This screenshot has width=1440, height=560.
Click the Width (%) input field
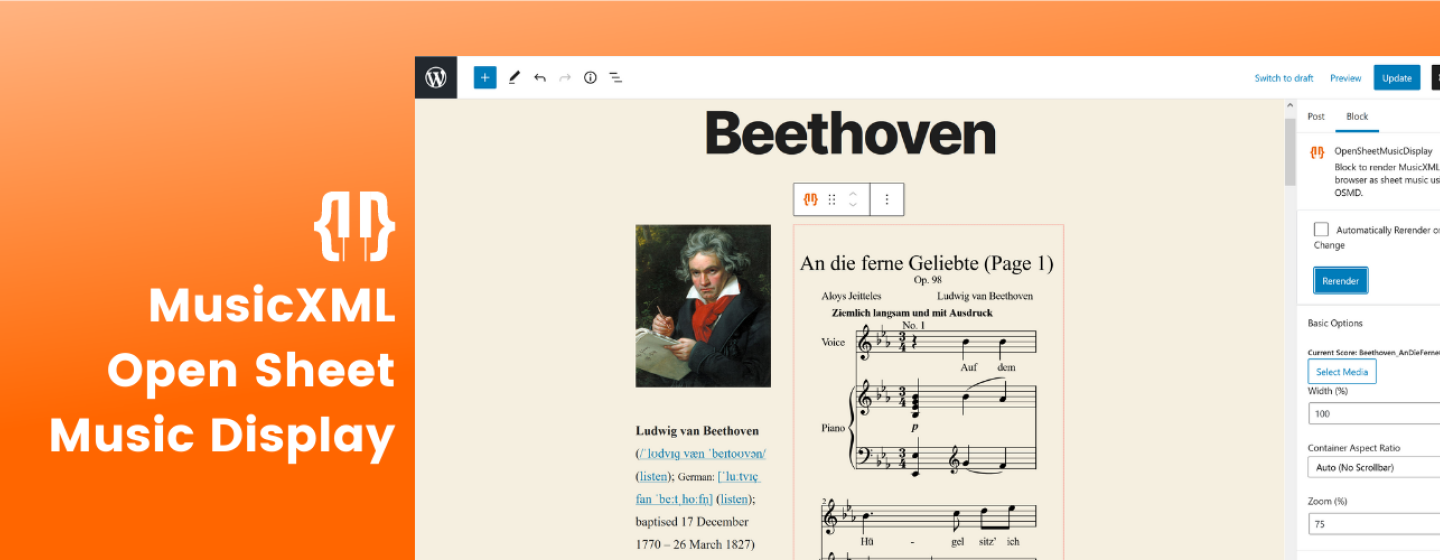coord(1374,413)
